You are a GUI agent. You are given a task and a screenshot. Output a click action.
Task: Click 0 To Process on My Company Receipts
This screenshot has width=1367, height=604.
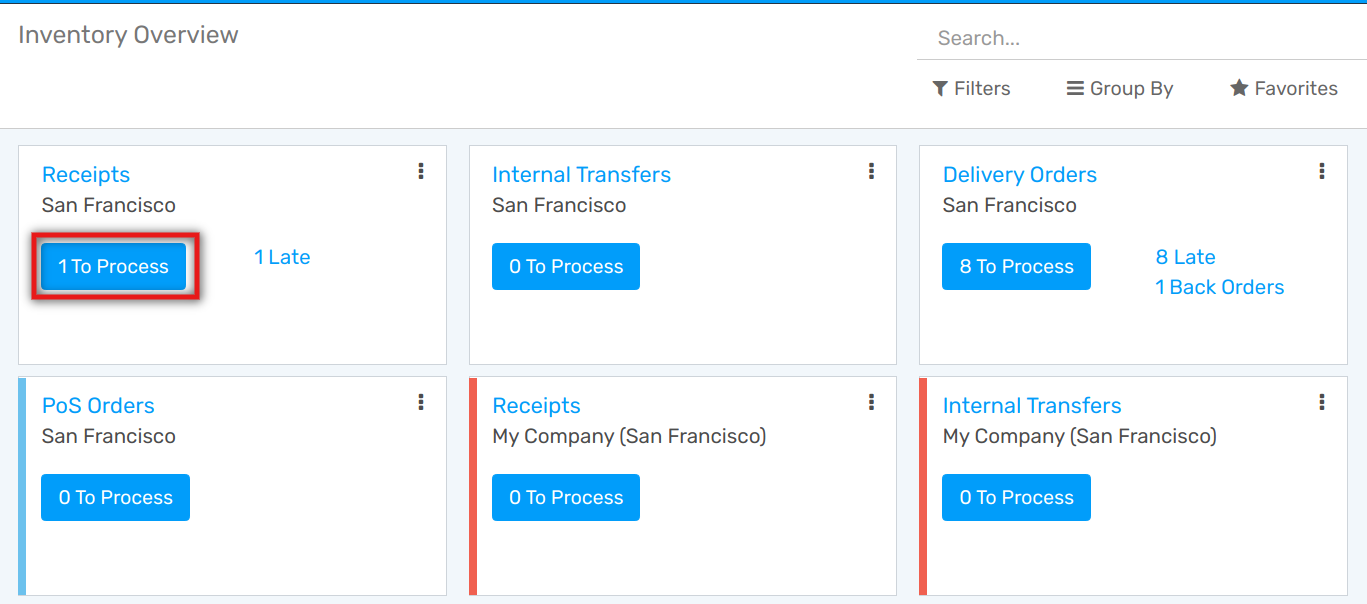pyautogui.click(x=566, y=498)
